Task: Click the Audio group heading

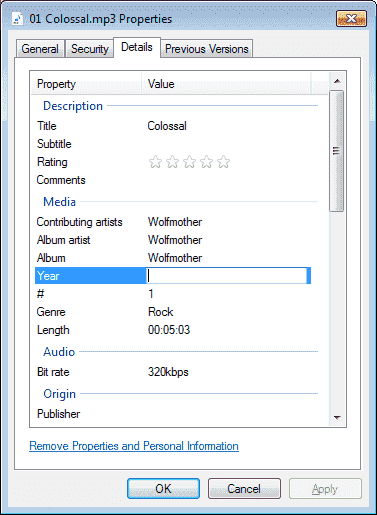Action: tap(59, 352)
